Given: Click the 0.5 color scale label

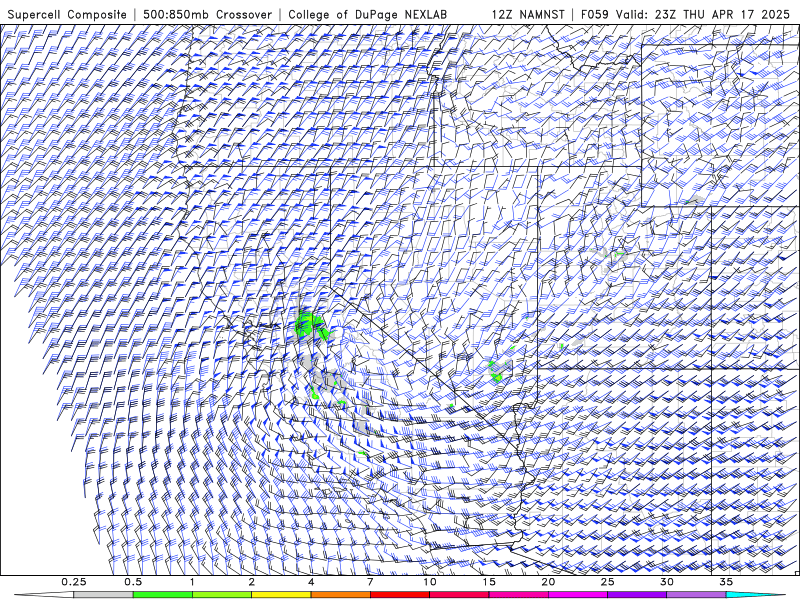Looking at the screenshot, I should 133,582.
